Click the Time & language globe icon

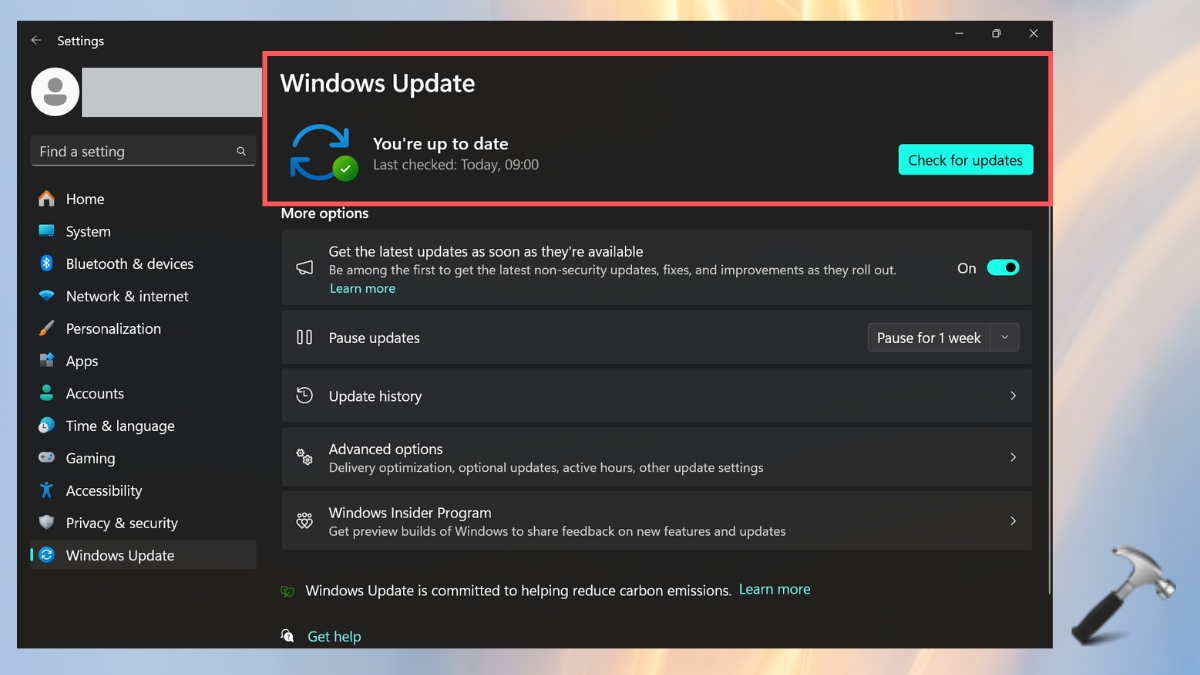pos(46,425)
